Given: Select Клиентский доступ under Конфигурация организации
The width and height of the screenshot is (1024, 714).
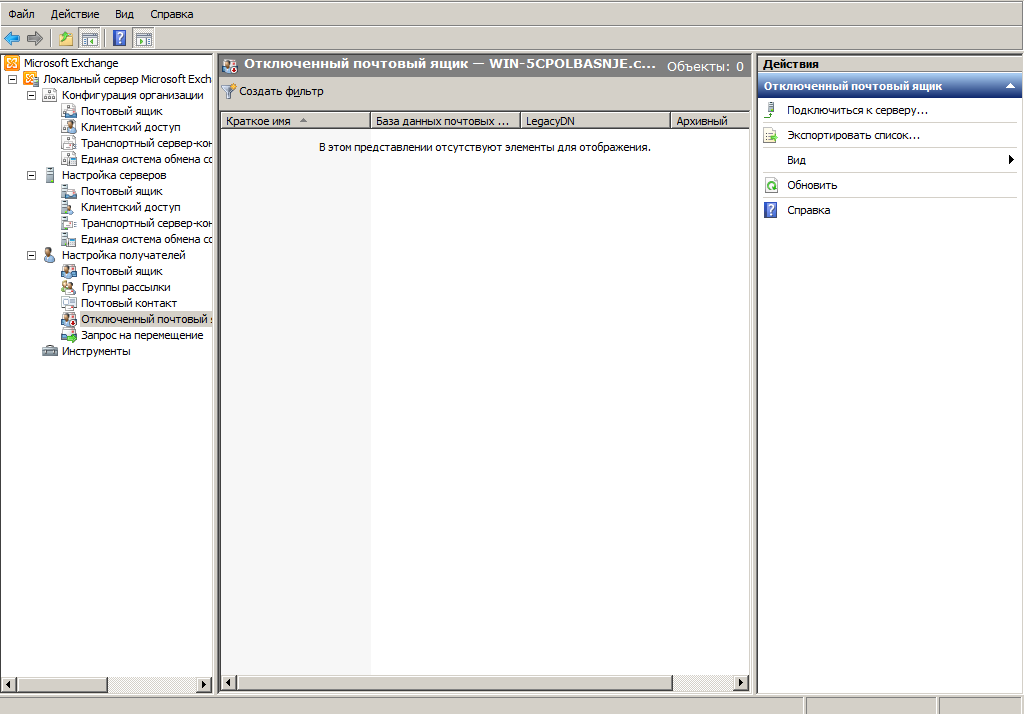Looking at the screenshot, I should [131, 127].
